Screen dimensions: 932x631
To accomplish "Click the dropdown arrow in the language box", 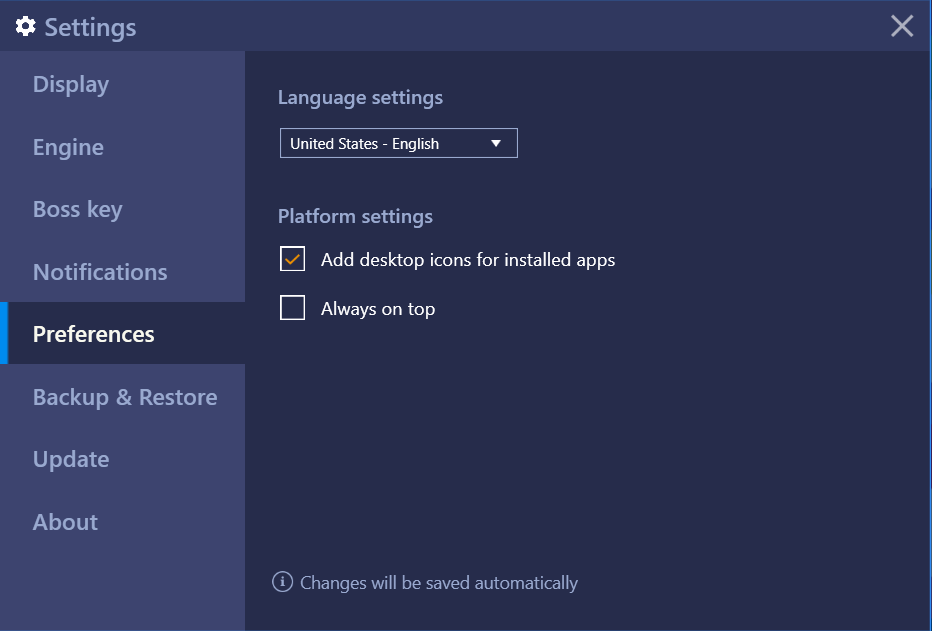I will click(x=496, y=143).
